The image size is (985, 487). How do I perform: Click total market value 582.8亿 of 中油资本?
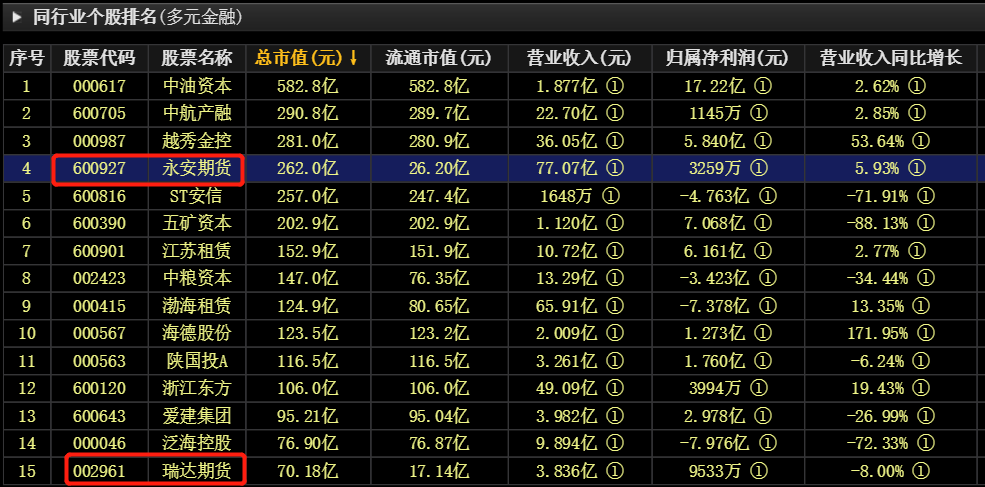(x=307, y=86)
